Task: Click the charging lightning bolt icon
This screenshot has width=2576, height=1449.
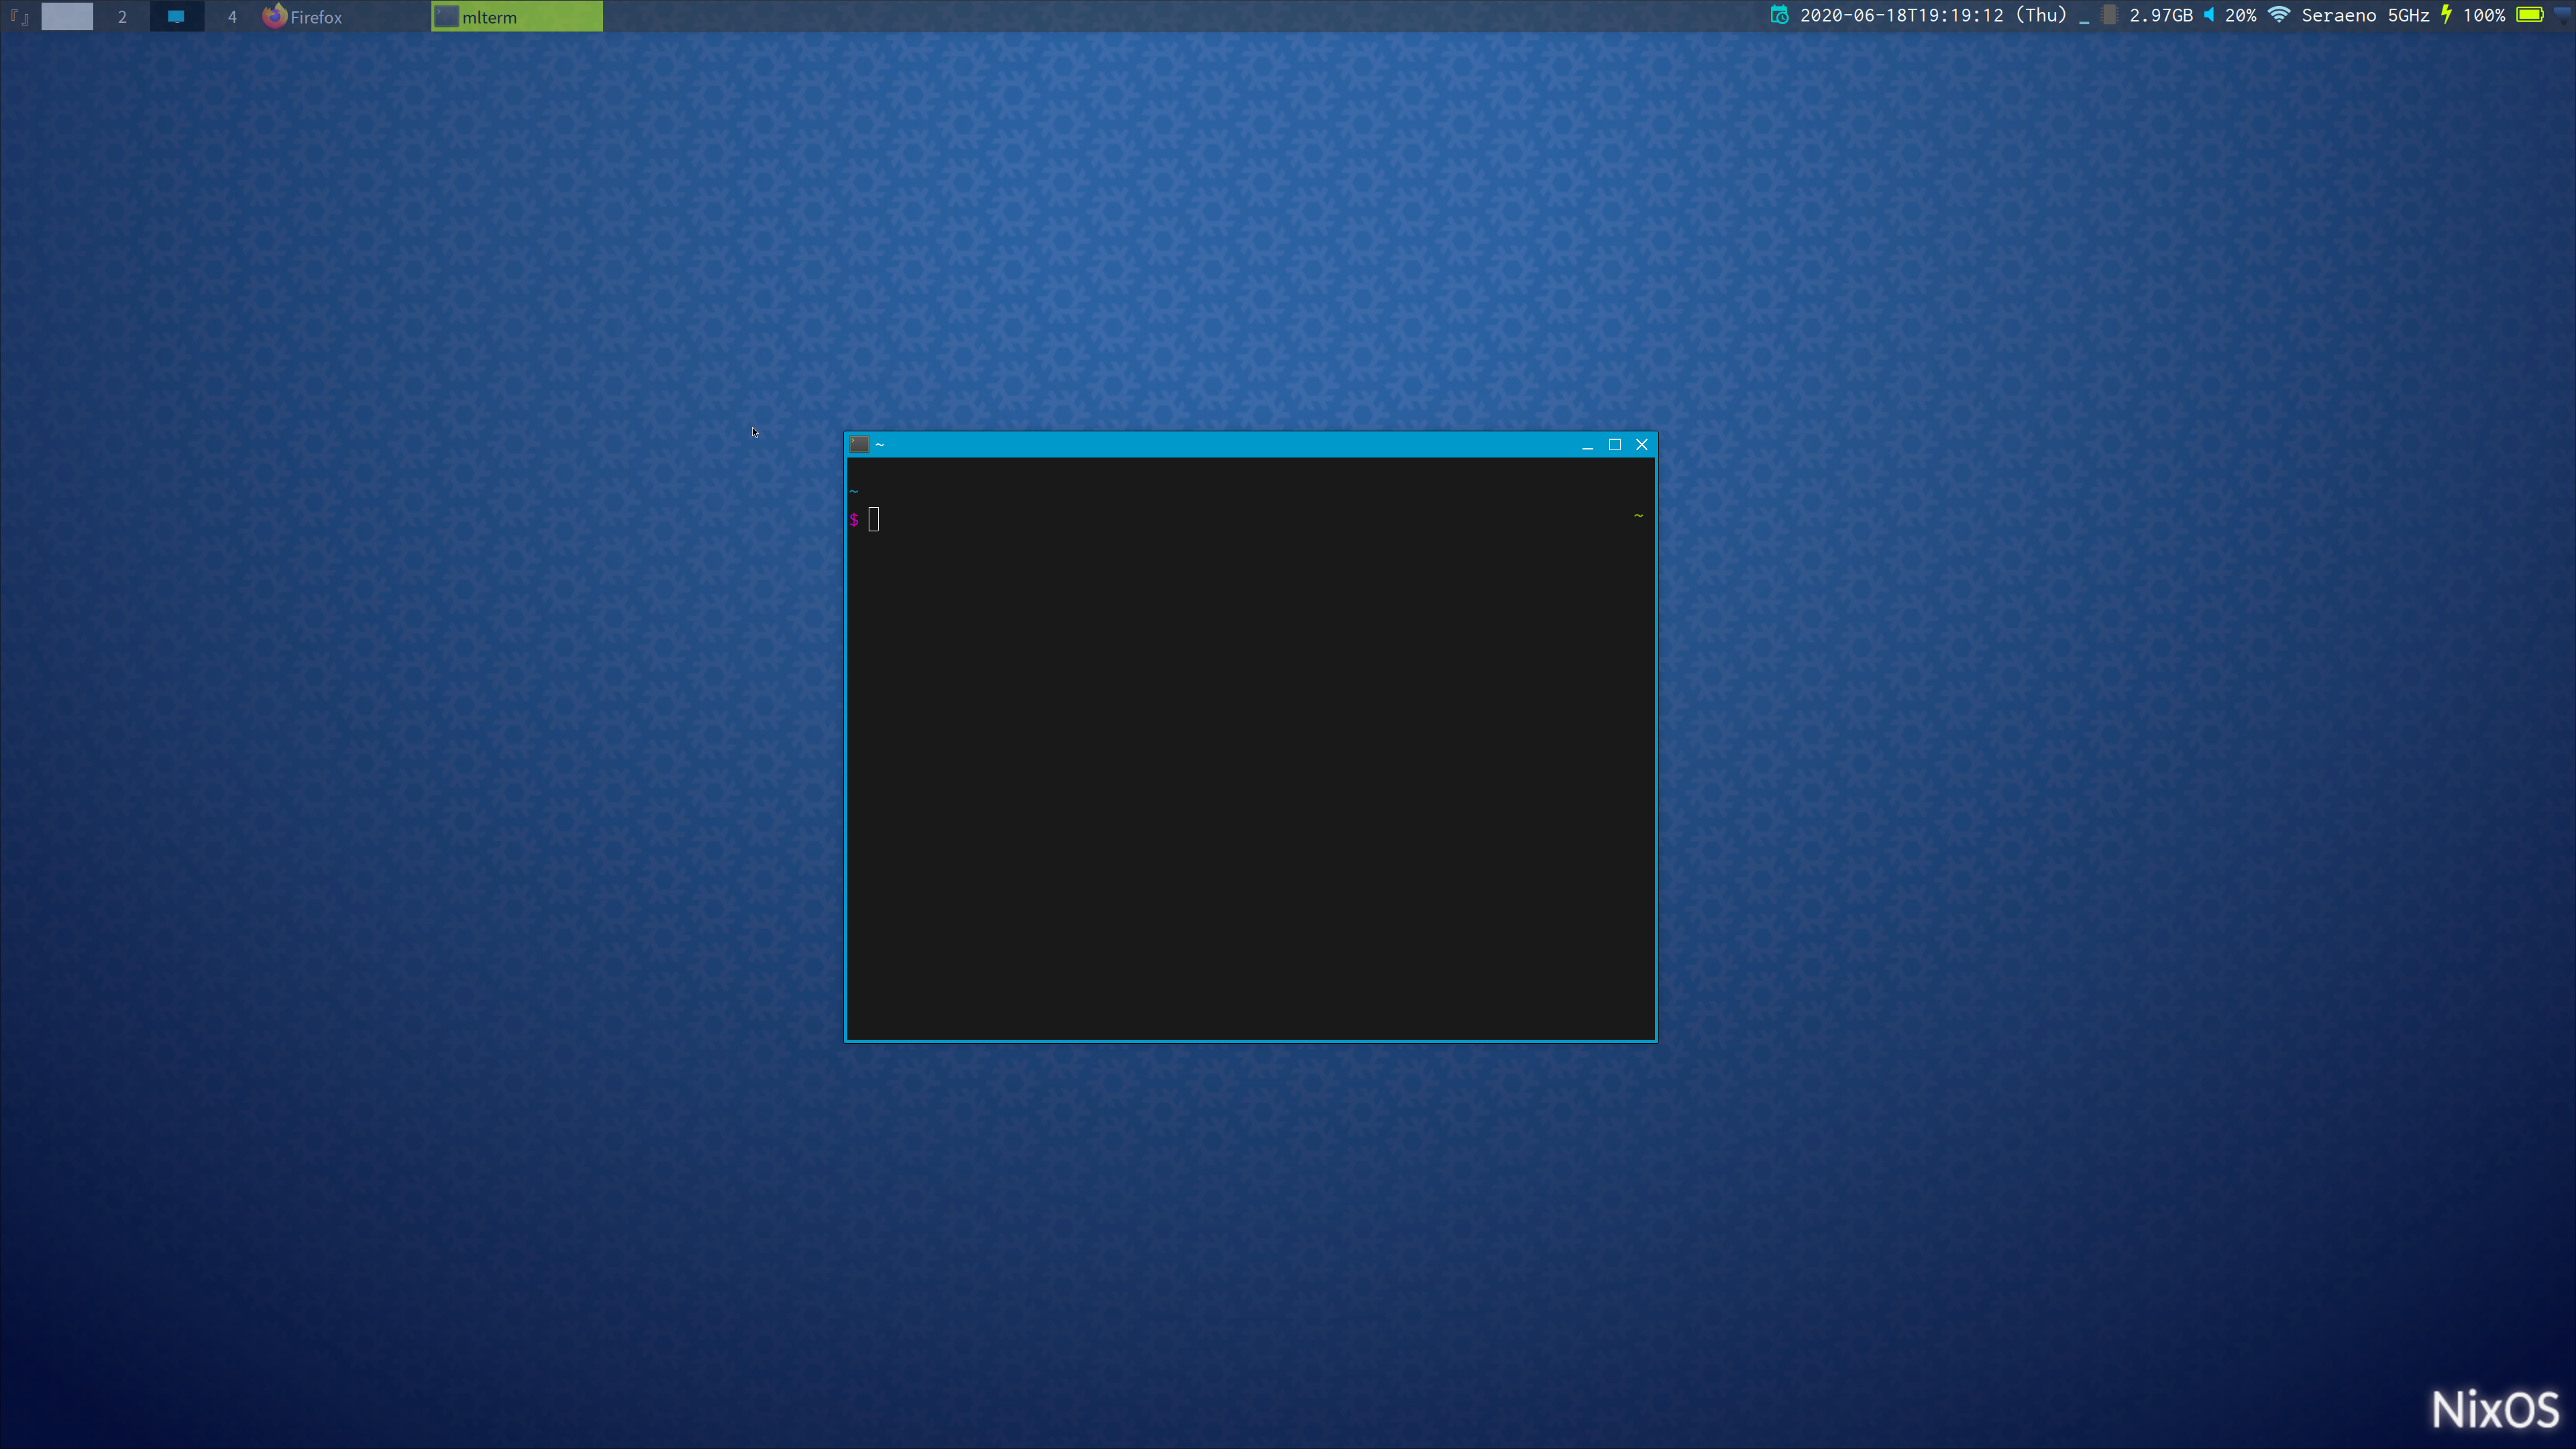Action: pyautogui.click(x=2446, y=15)
